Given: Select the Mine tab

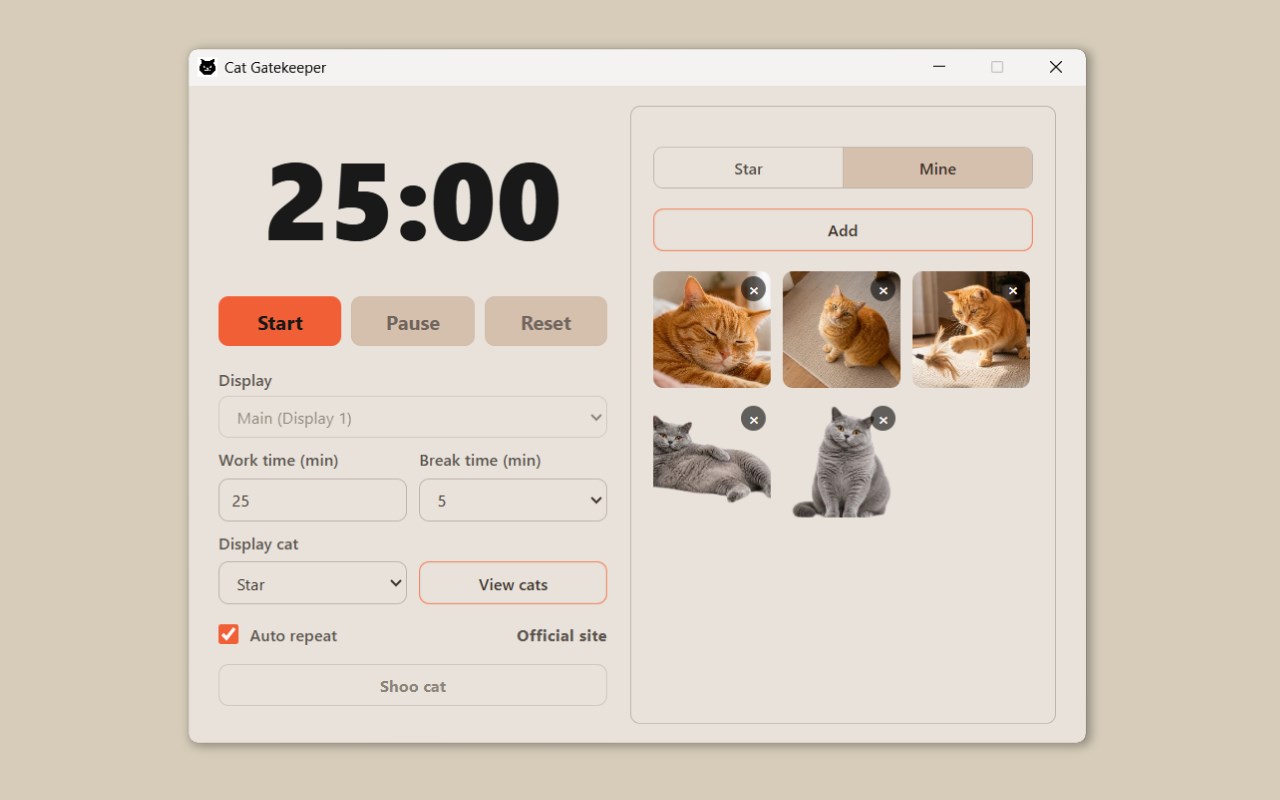Looking at the screenshot, I should pos(938,168).
